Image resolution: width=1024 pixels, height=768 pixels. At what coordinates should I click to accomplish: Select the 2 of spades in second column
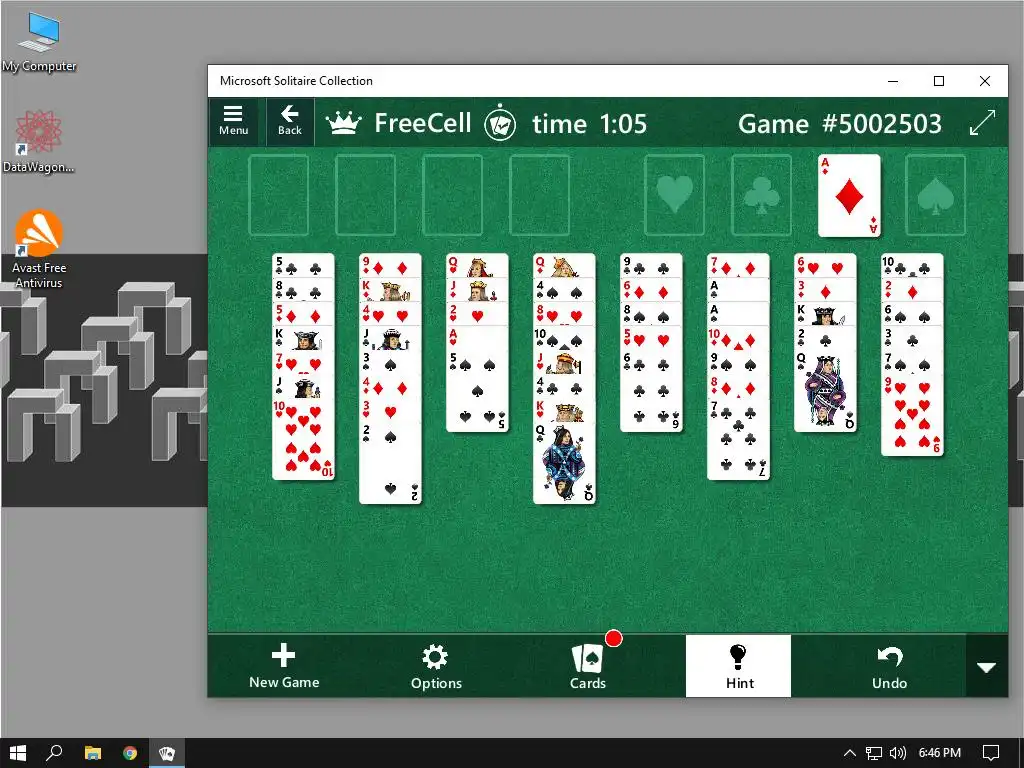[391, 464]
